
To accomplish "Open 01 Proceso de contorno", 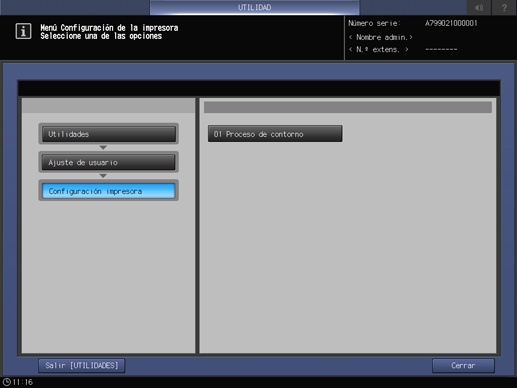I will (x=275, y=134).
